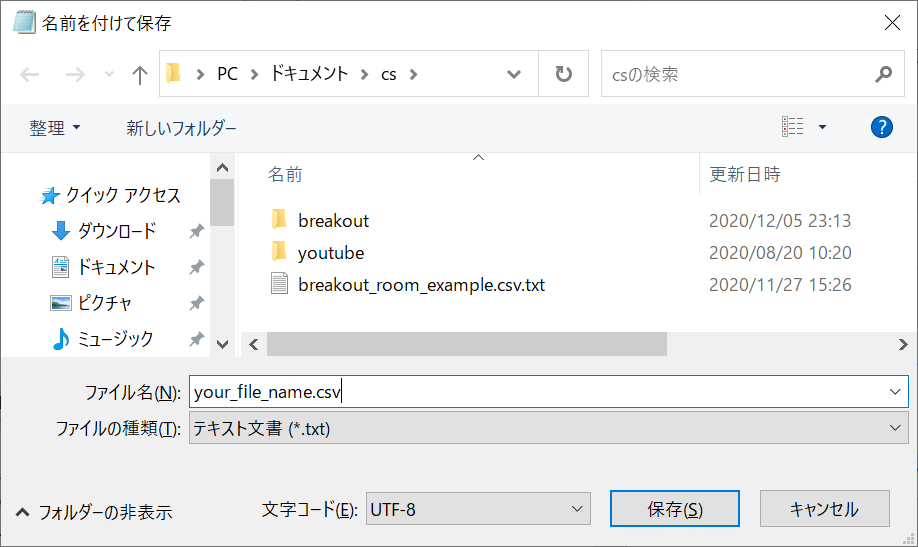Click date 2020/12/05 23:13
918x547 pixels.
click(x=780, y=221)
